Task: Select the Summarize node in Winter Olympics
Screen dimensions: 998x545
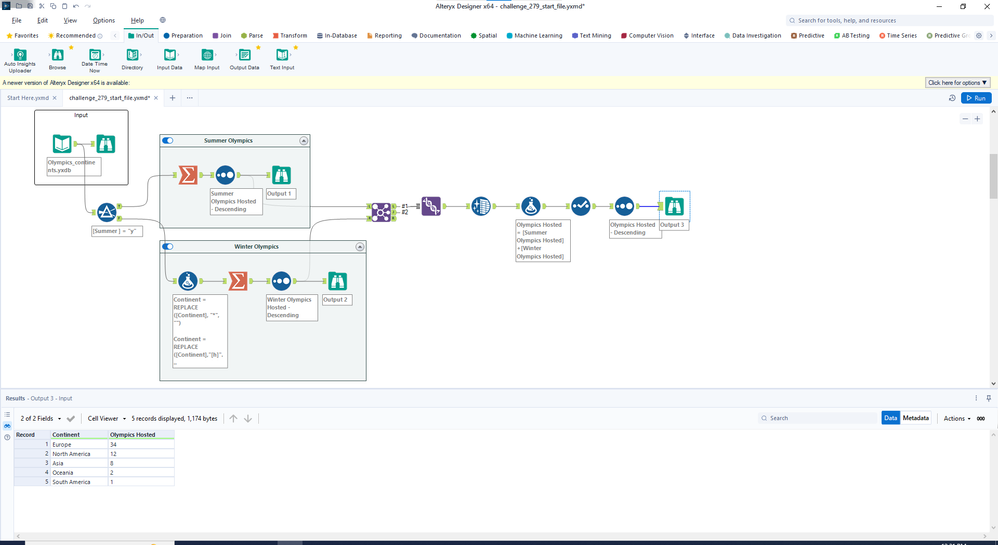Action: [x=237, y=281]
